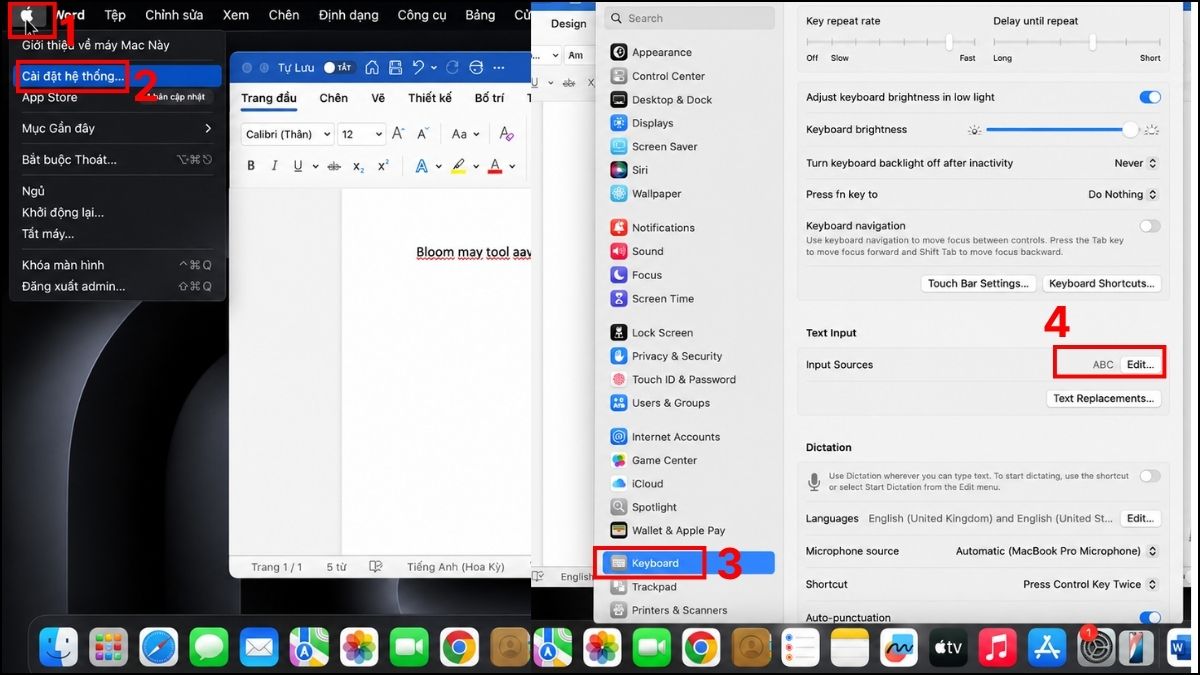Toggle the Auto-punctuation switch

tap(1150, 618)
